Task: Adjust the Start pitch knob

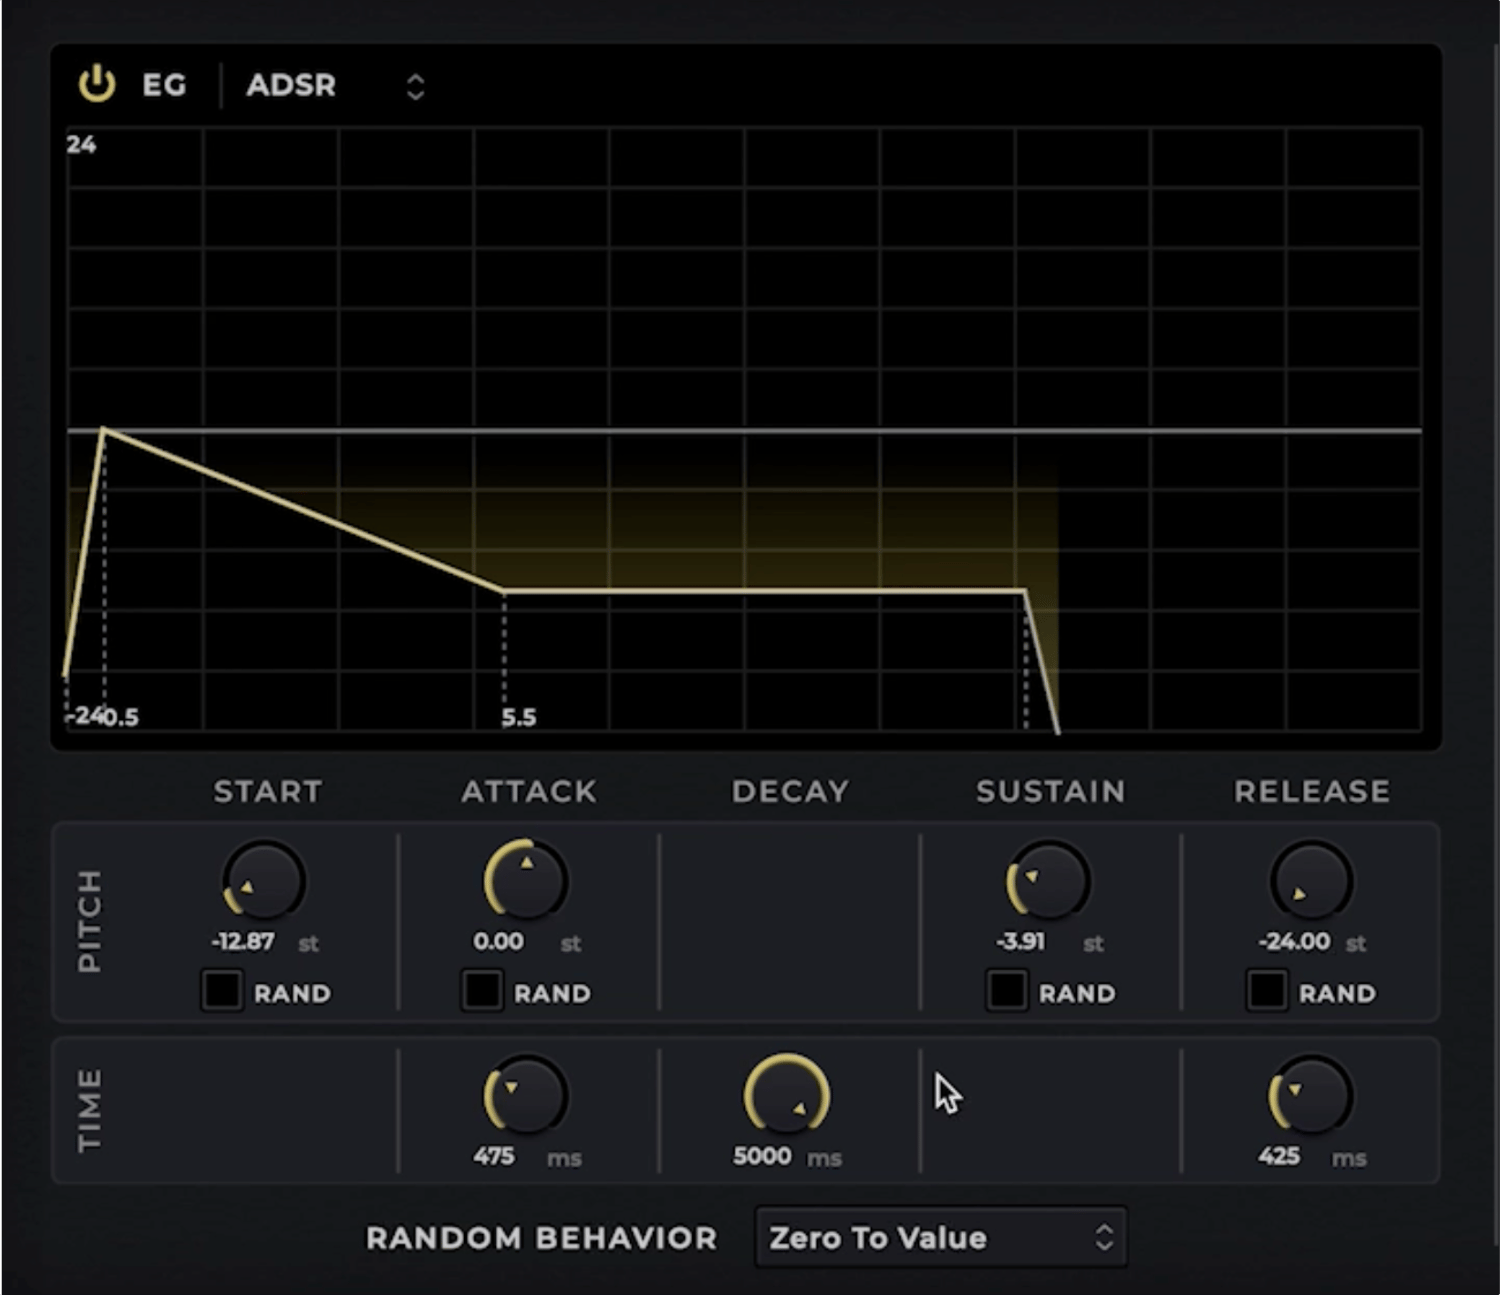Action: pos(262,881)
